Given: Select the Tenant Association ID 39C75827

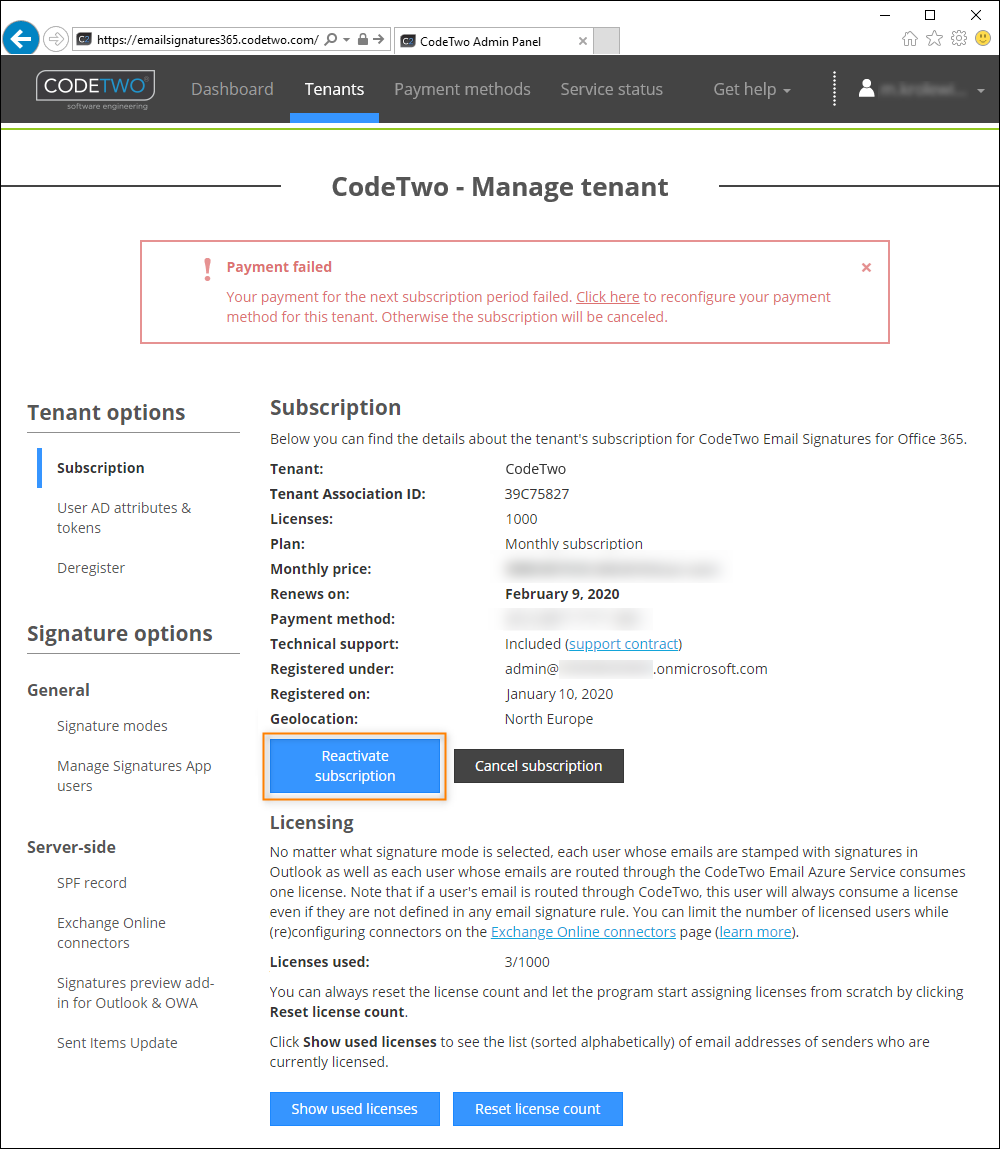Looking at the screenshot, I should [x=537, y=494].
